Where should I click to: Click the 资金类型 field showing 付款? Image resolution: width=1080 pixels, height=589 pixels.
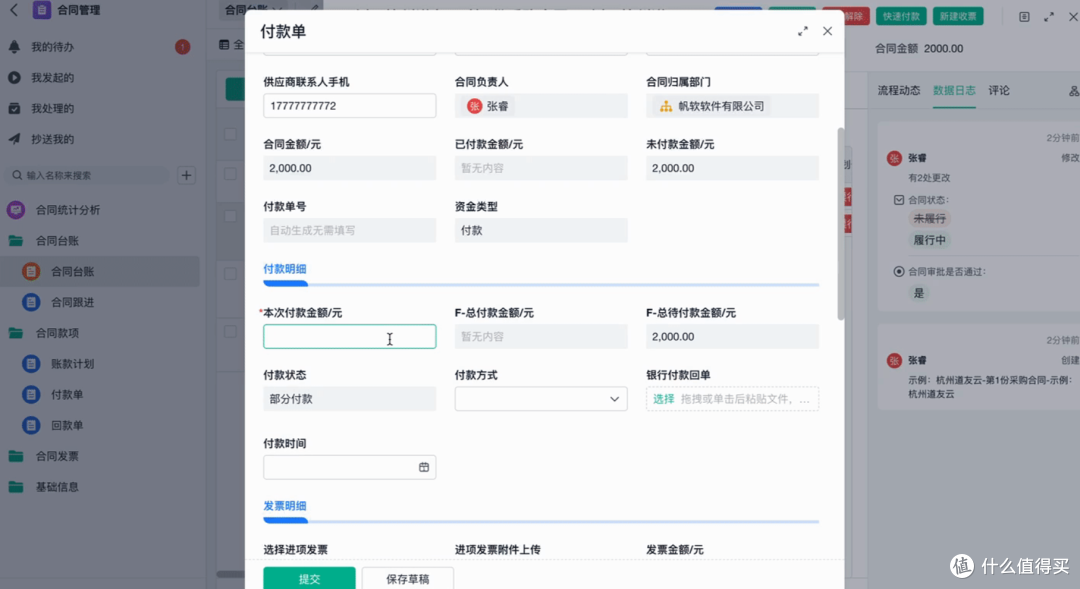click(x=541, y=230)
